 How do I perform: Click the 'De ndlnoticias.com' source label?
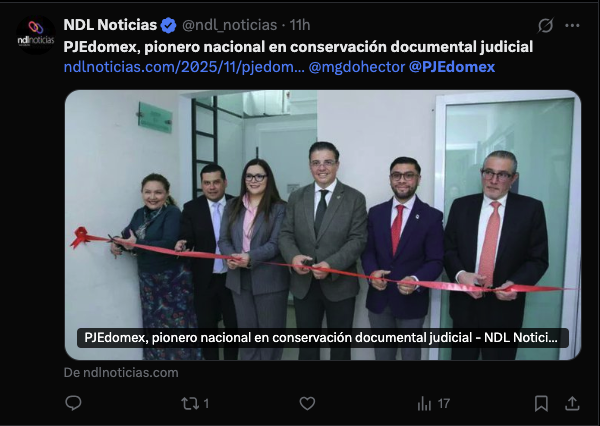(121, 372)
